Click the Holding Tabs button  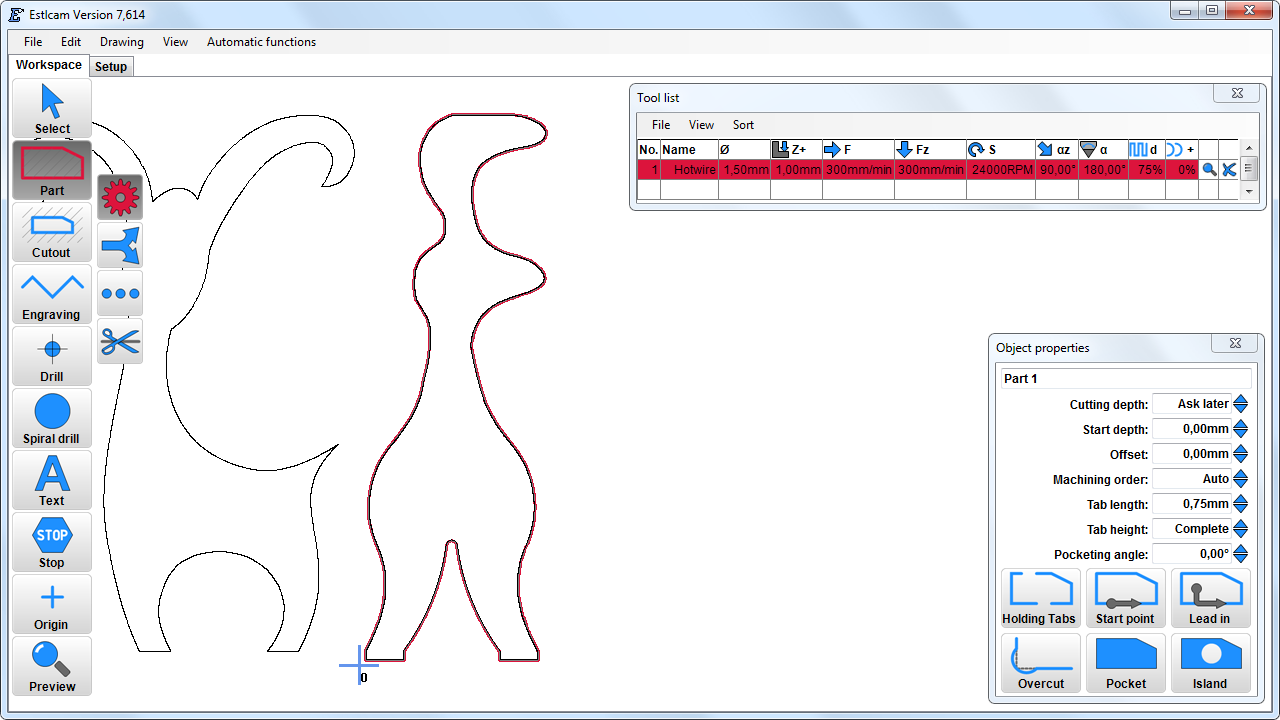point(1041,598)
